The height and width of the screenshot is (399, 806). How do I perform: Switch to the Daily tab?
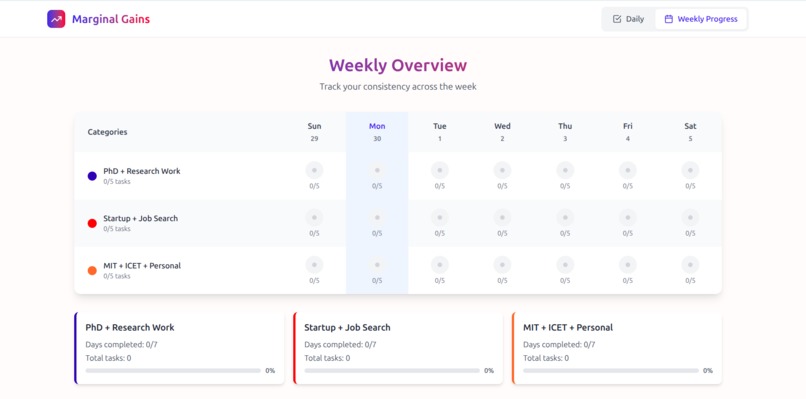click(628, 19)
